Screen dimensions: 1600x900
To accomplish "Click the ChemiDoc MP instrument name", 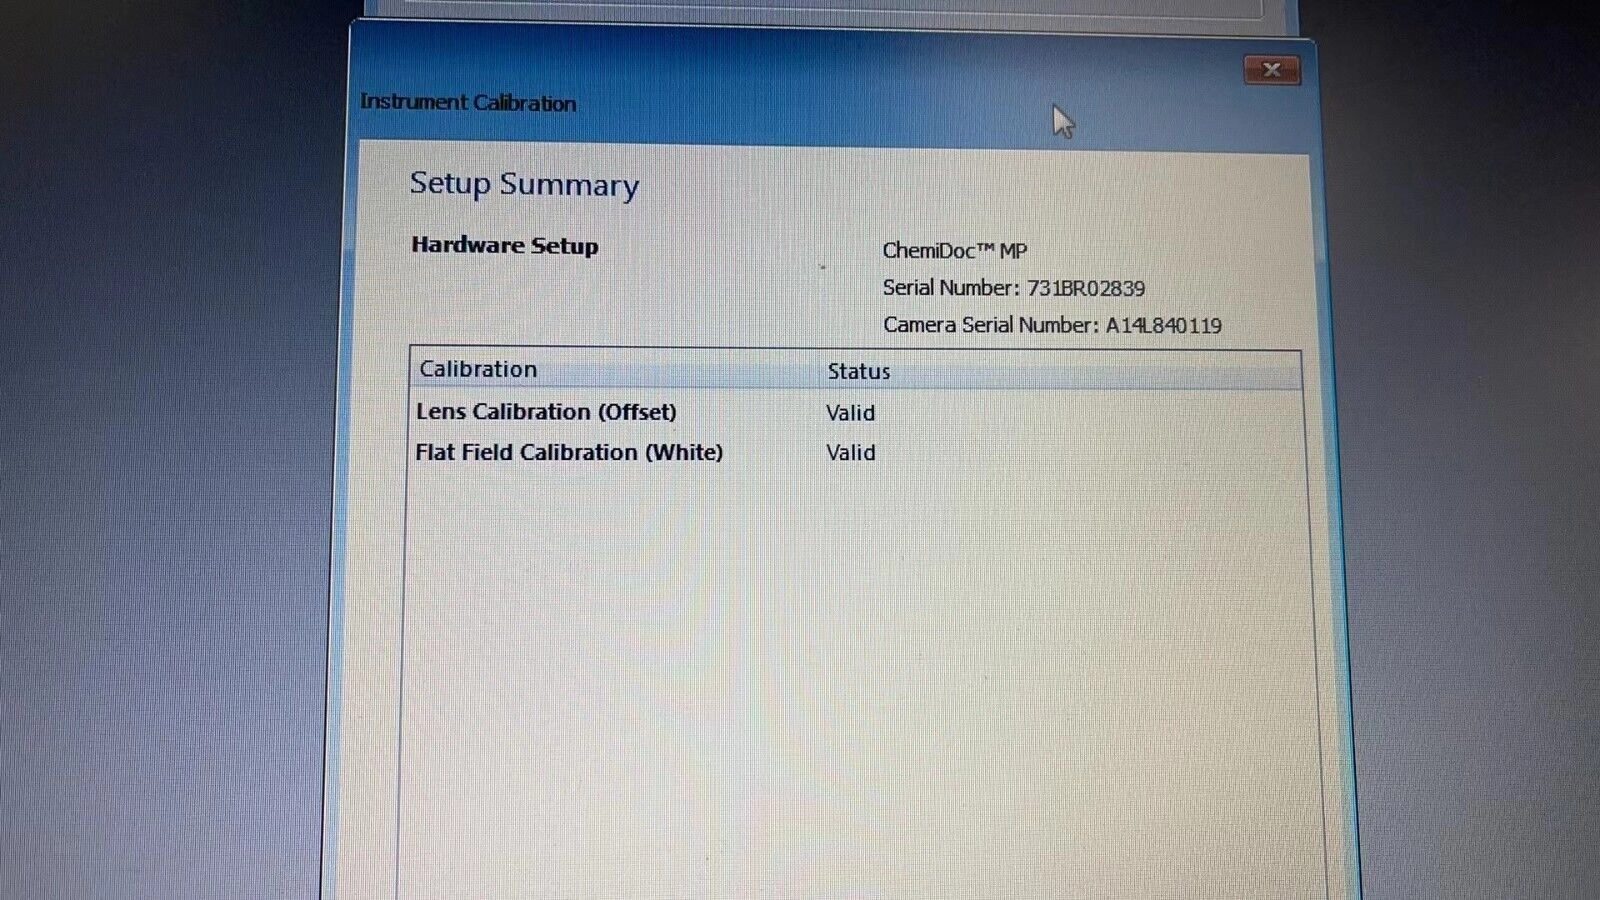I will [955, 251].
